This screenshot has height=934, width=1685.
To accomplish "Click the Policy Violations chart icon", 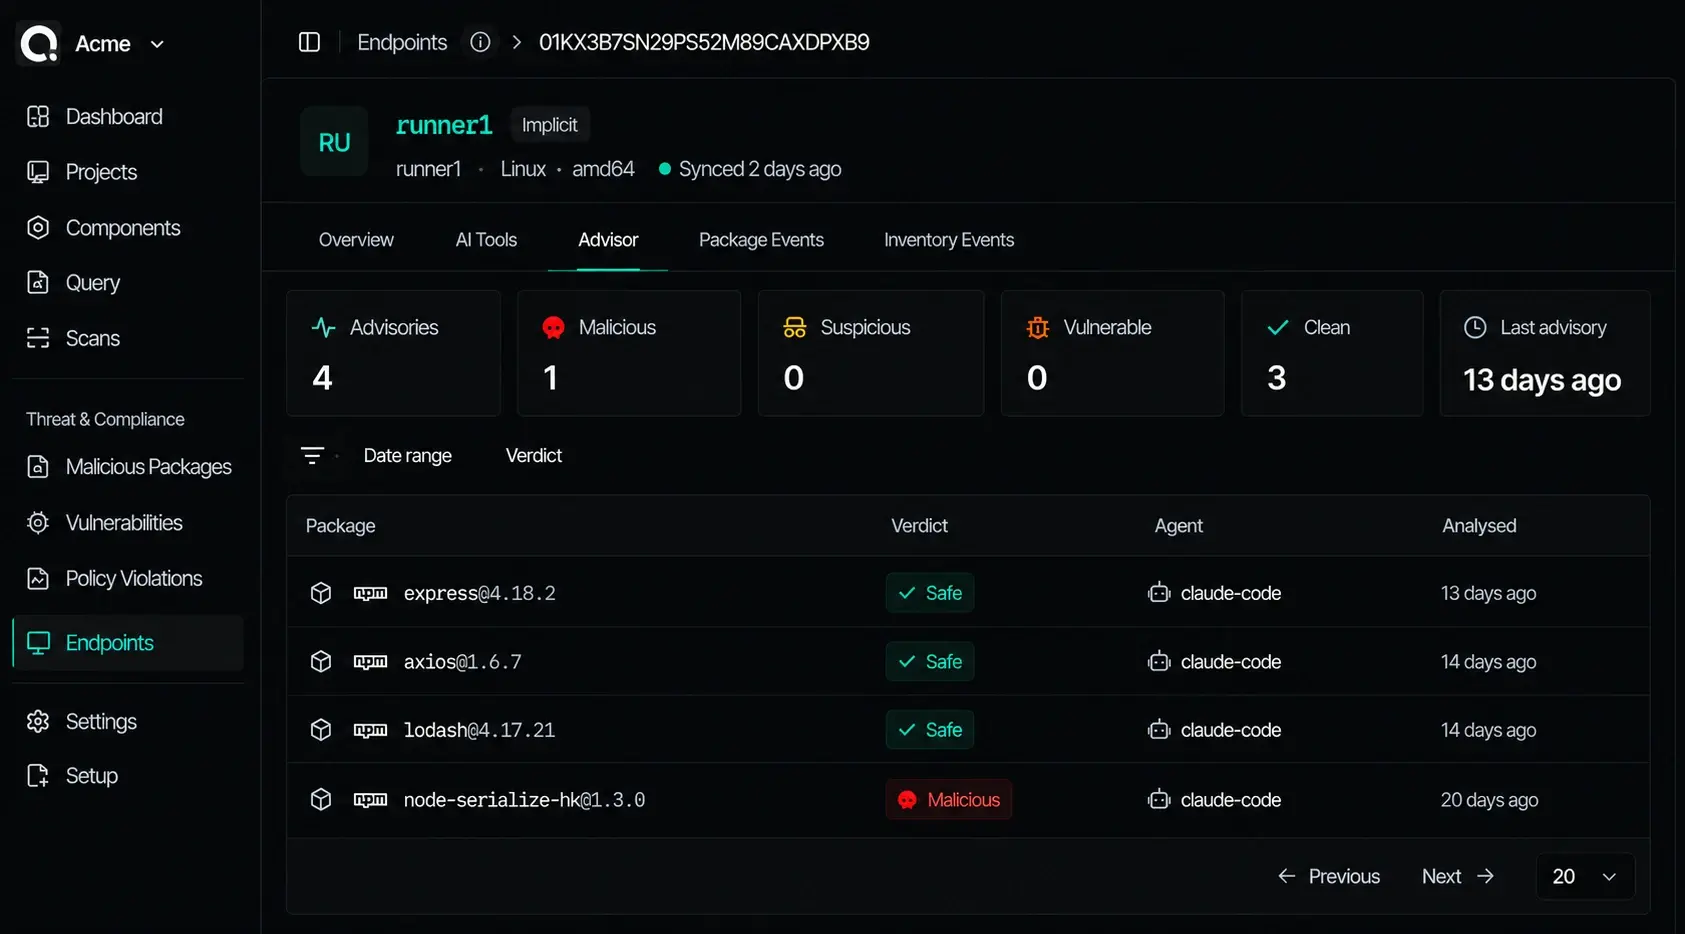I will pyautogui.click(x=38, y=578).
